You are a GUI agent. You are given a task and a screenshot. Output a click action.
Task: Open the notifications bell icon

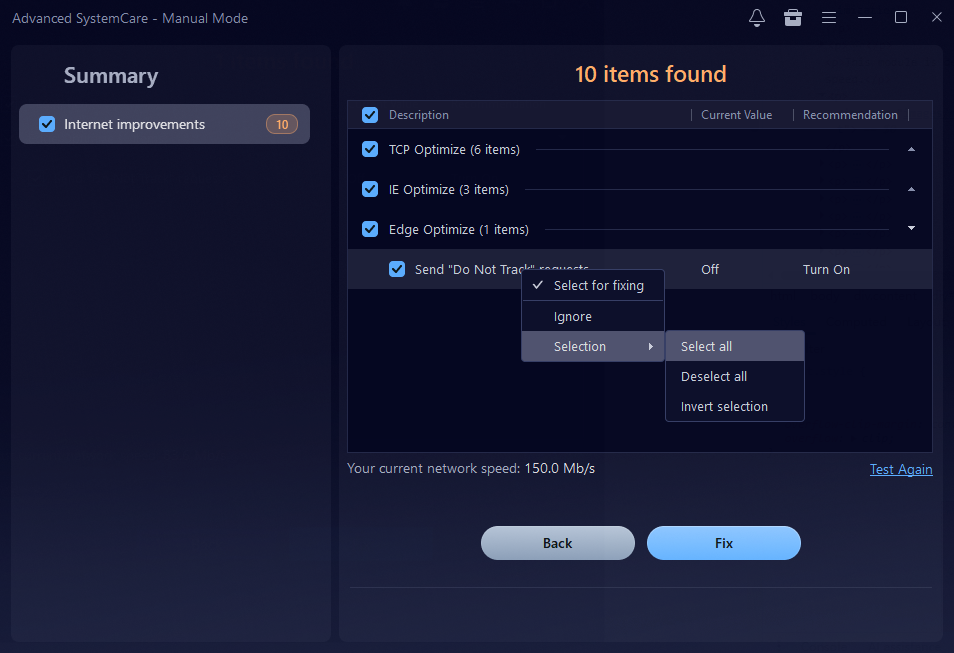(x=757, y=18)
